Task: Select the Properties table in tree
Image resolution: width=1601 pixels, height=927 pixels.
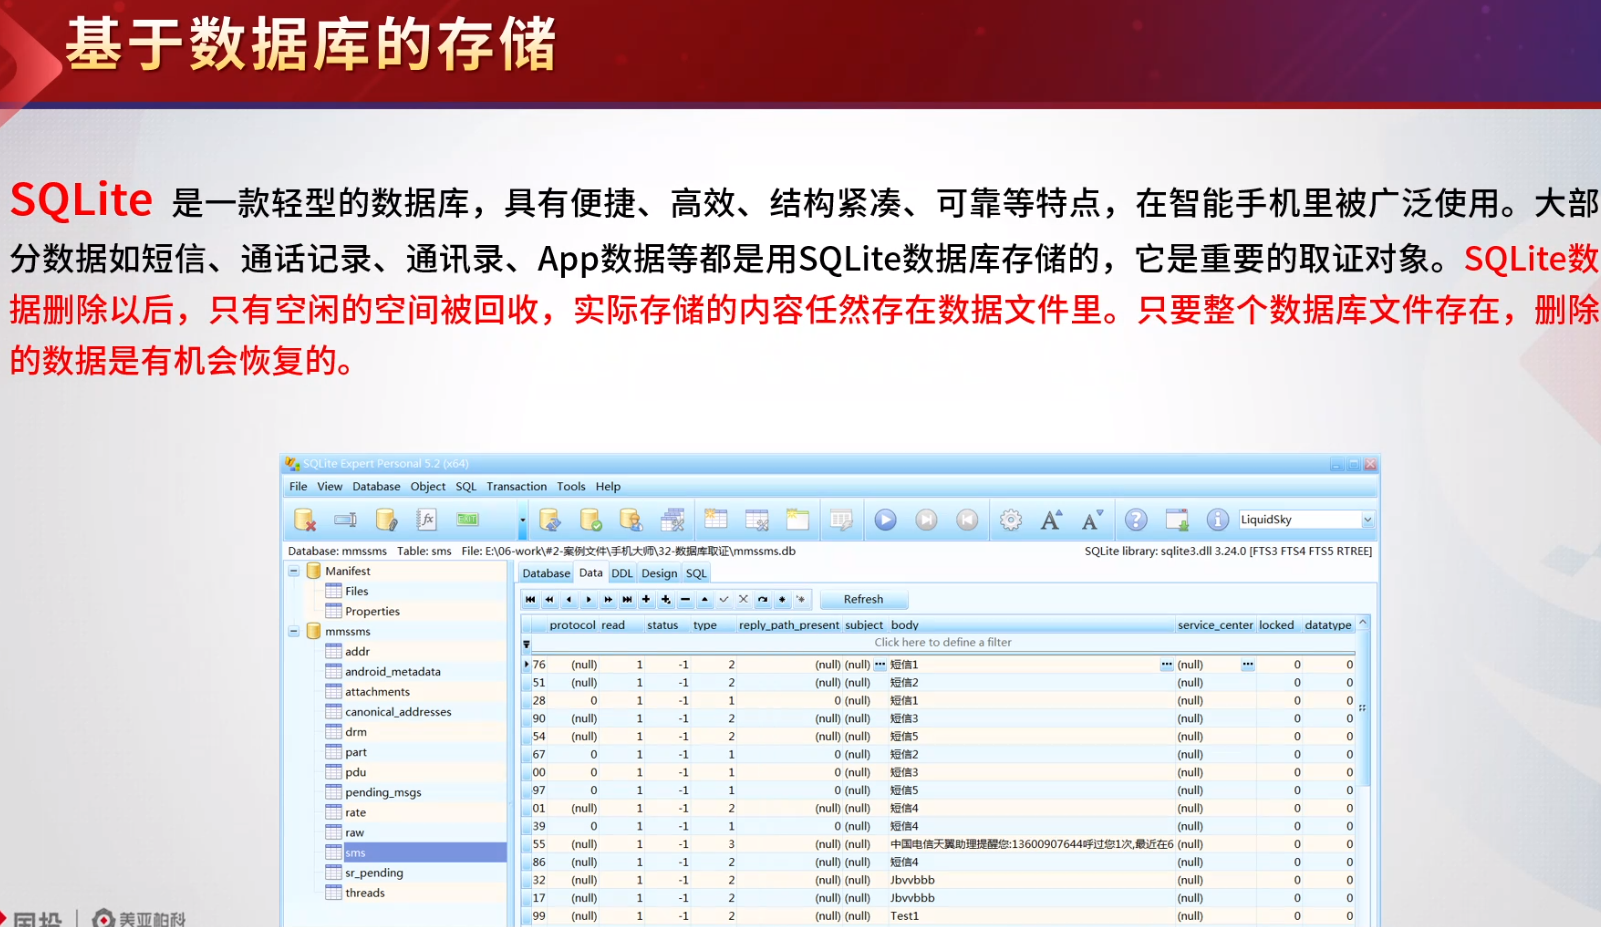Action: pyautogui.click(x=372, y=612)
